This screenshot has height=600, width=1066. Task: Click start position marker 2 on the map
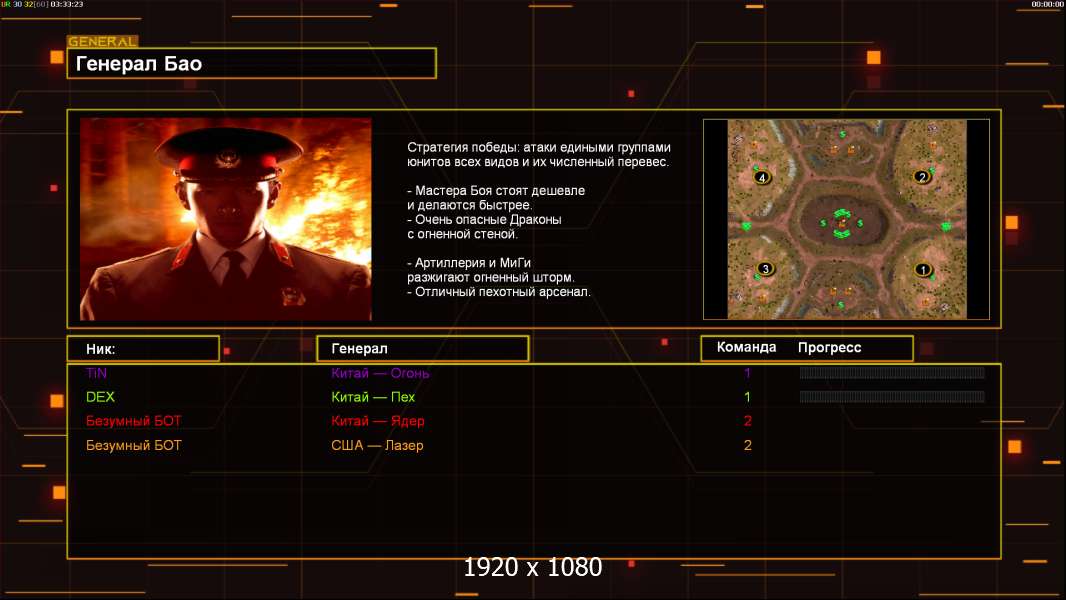coord(922,177)
